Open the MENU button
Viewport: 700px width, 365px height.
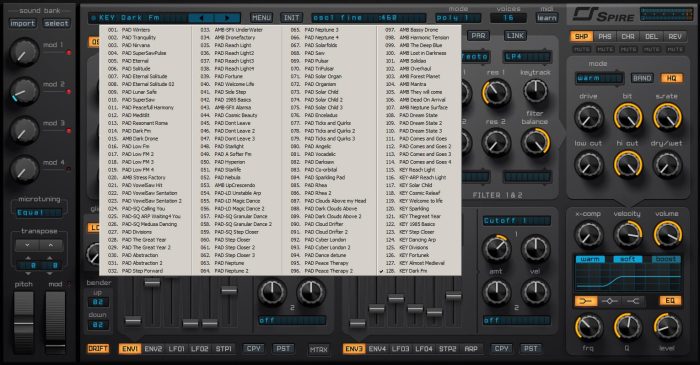(x=261, y=18)
